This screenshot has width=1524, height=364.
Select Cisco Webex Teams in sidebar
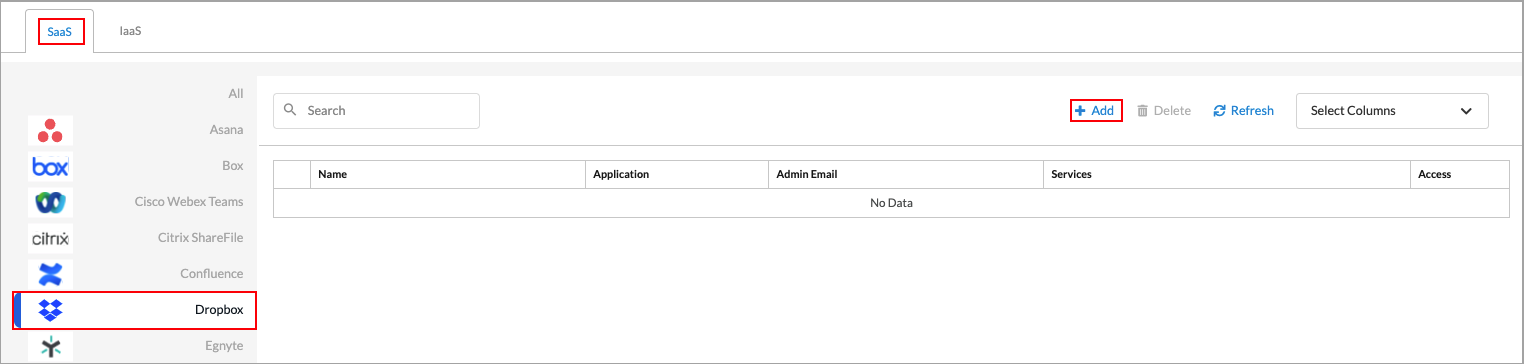[189, 202]
